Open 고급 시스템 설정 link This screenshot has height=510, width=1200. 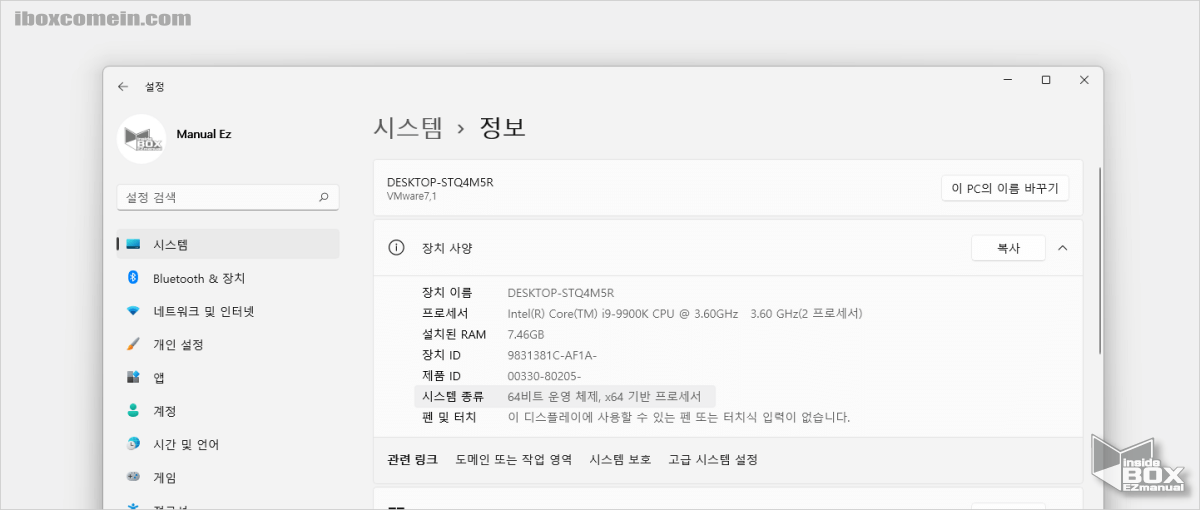pos(713,460)
